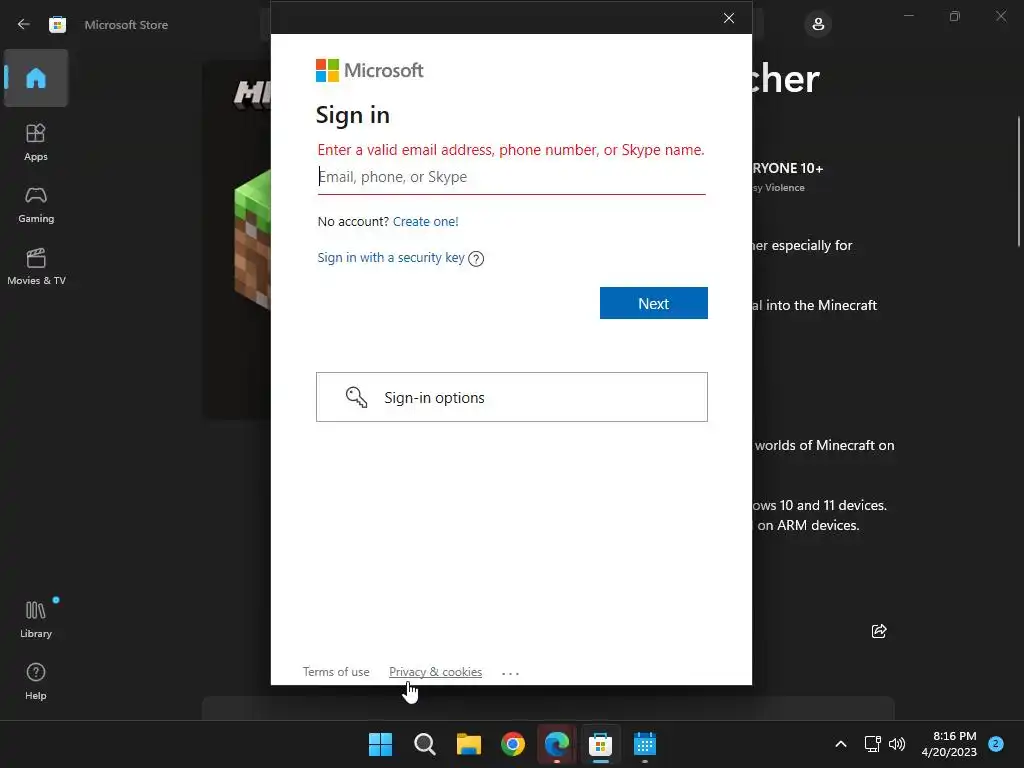Open the Apps section in the sidebar

[x=36, y=142]
